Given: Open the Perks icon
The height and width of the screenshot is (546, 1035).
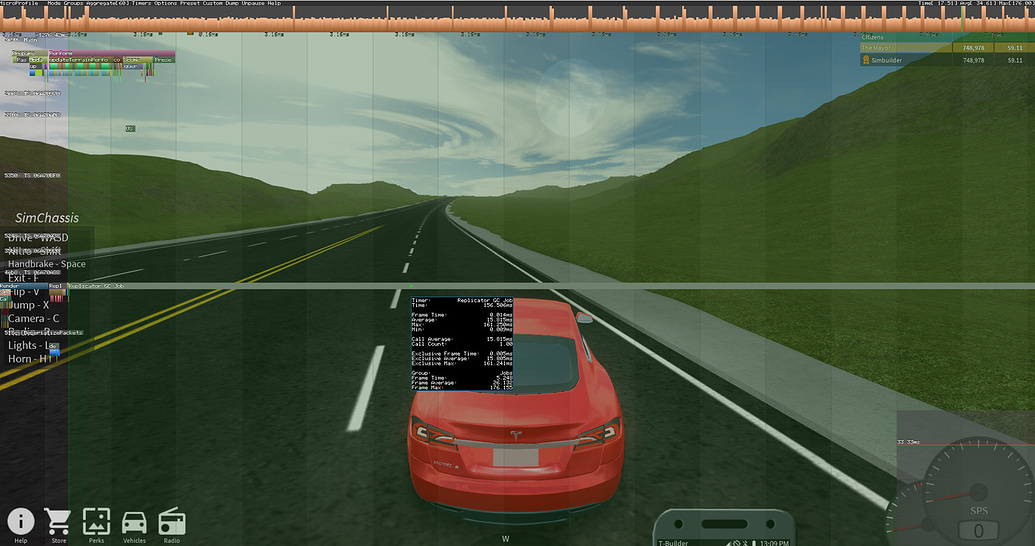Looking at the screenshot, I should point(96,521).
